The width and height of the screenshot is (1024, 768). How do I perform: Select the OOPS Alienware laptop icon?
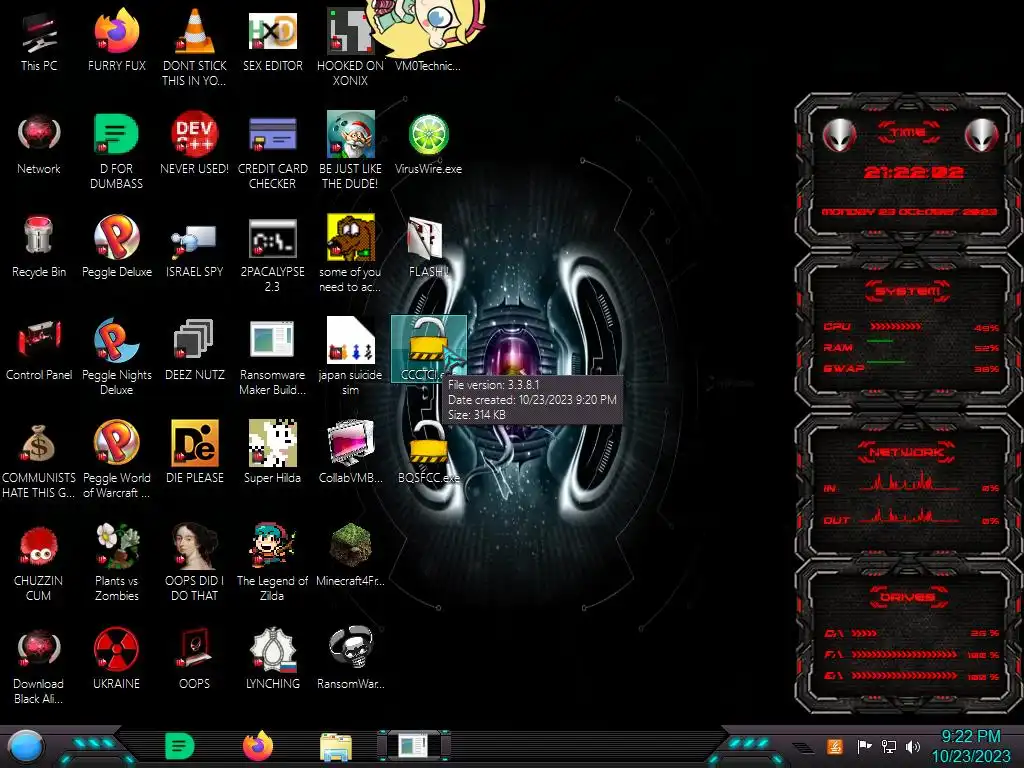coord(194,658)
